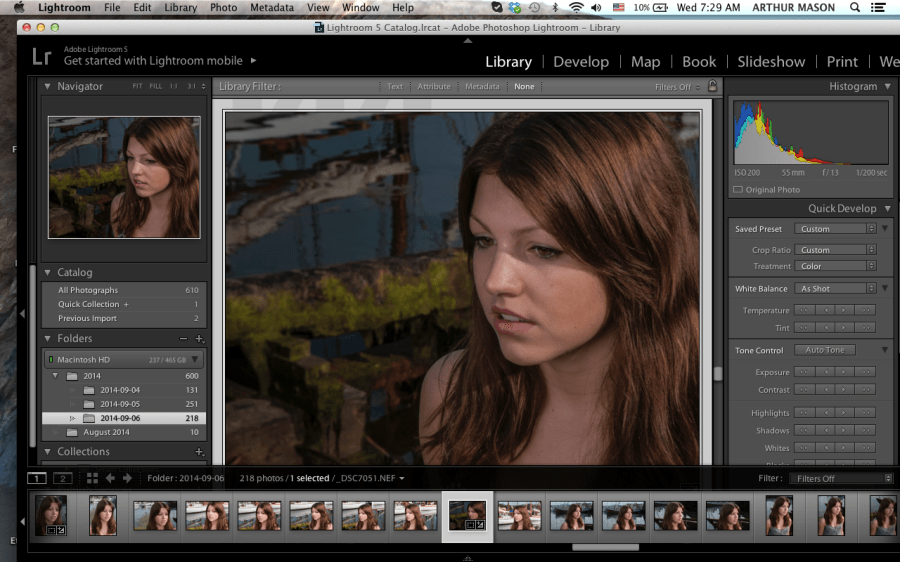This screenshot has width=900, height=562.
Task: Click the filmstrip horizontal scrollbar
Action: point(605,547)
